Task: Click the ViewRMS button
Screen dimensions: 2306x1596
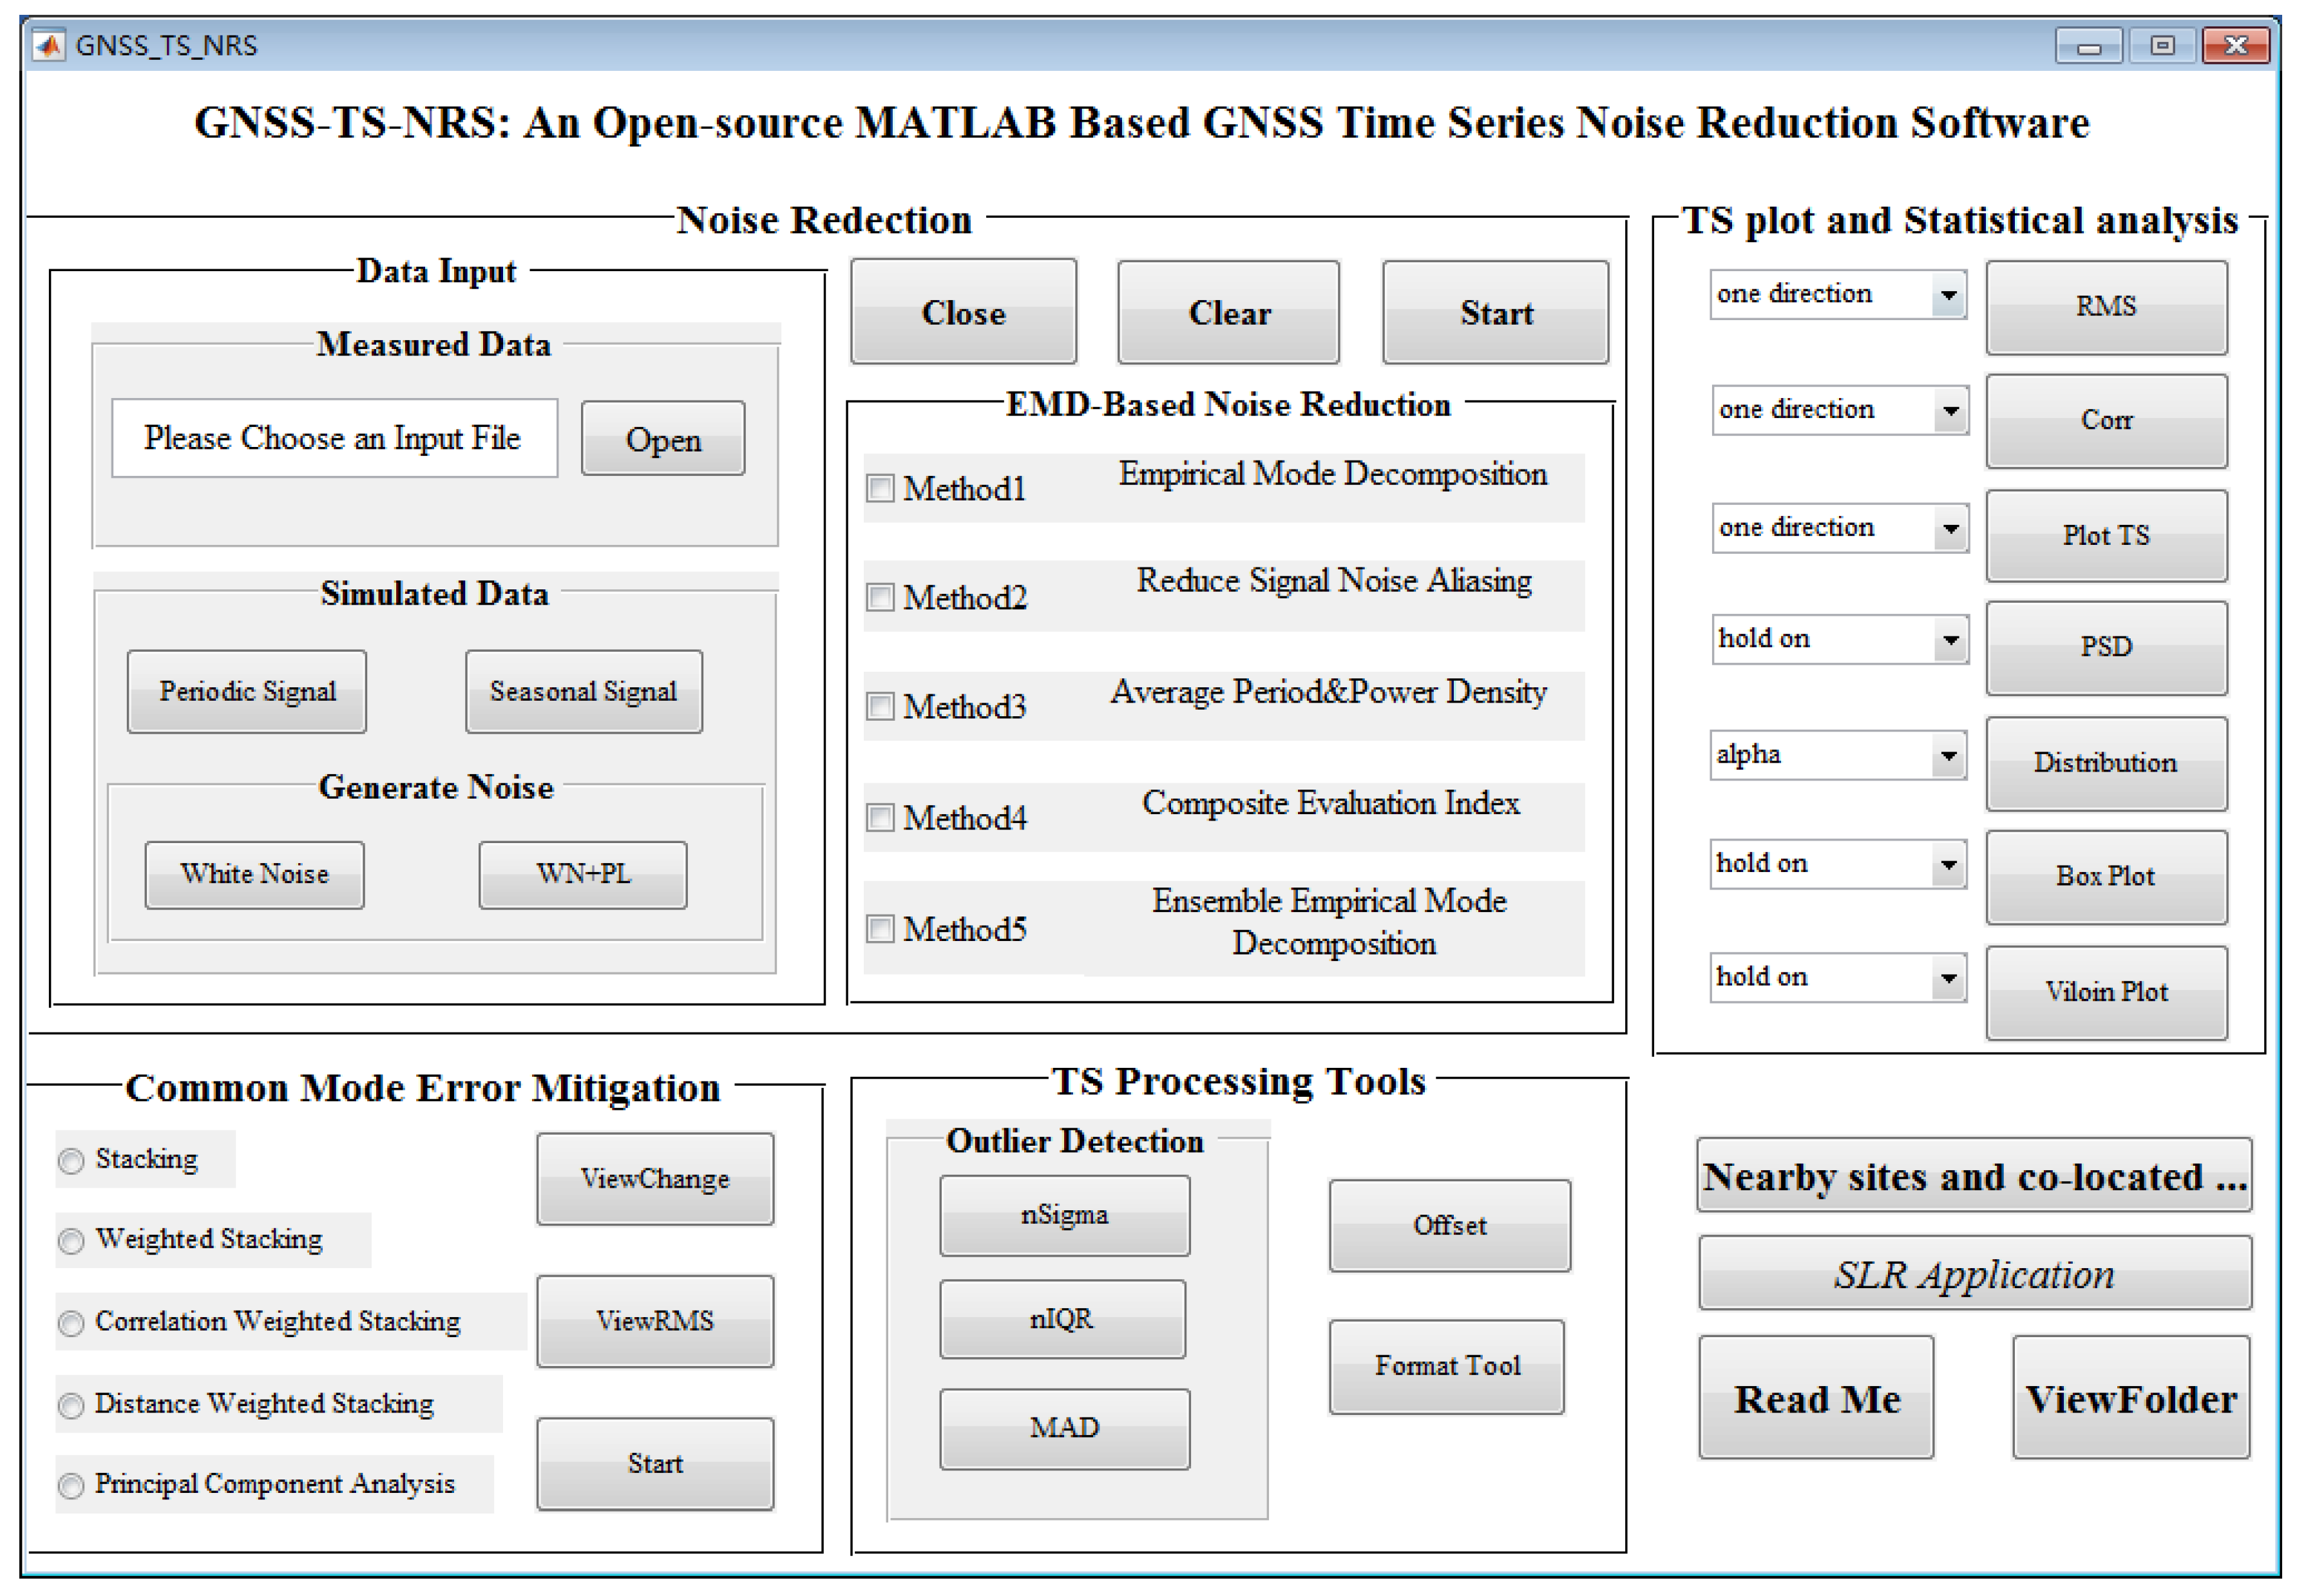Action: (655, 1321)
